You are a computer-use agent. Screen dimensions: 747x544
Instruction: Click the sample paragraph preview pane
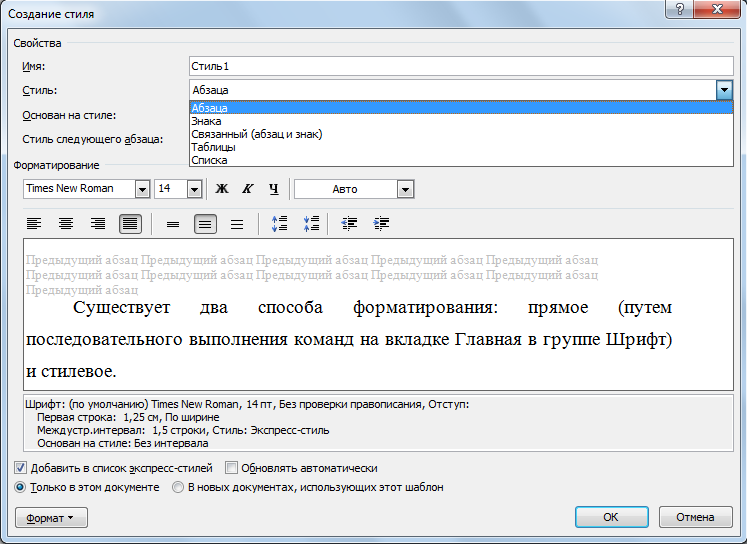click(378, 314)
